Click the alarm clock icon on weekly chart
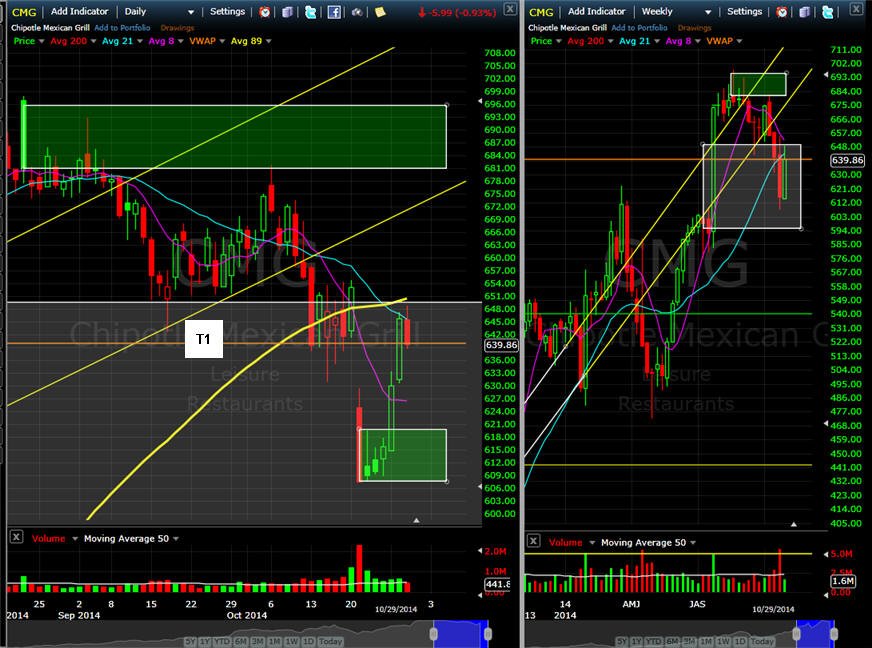 [782, 12]
